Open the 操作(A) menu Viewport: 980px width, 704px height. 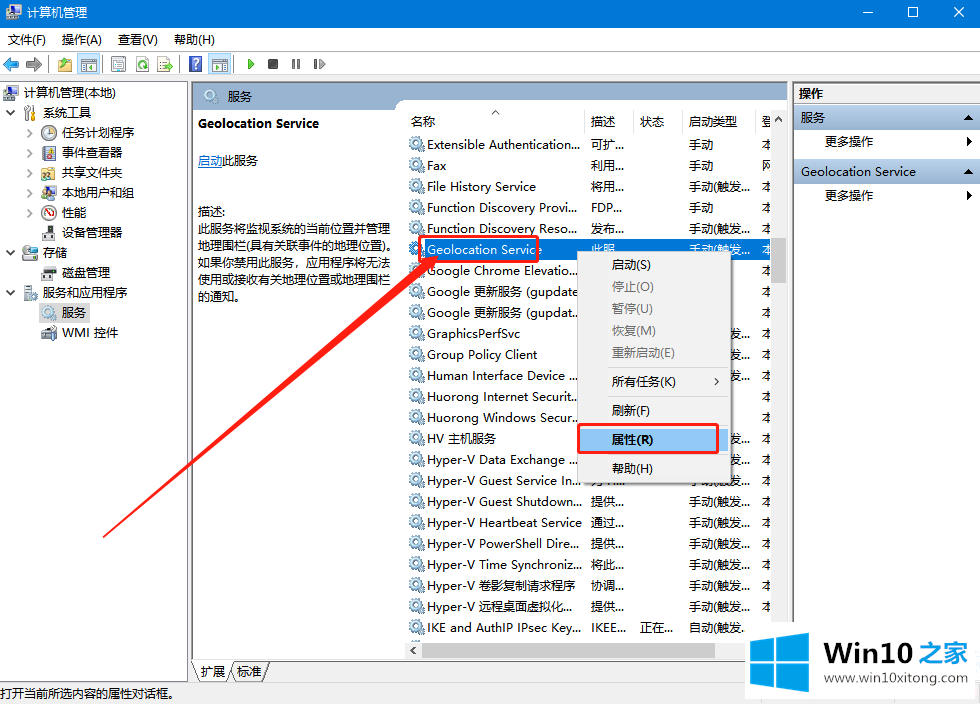coord(81,40)
